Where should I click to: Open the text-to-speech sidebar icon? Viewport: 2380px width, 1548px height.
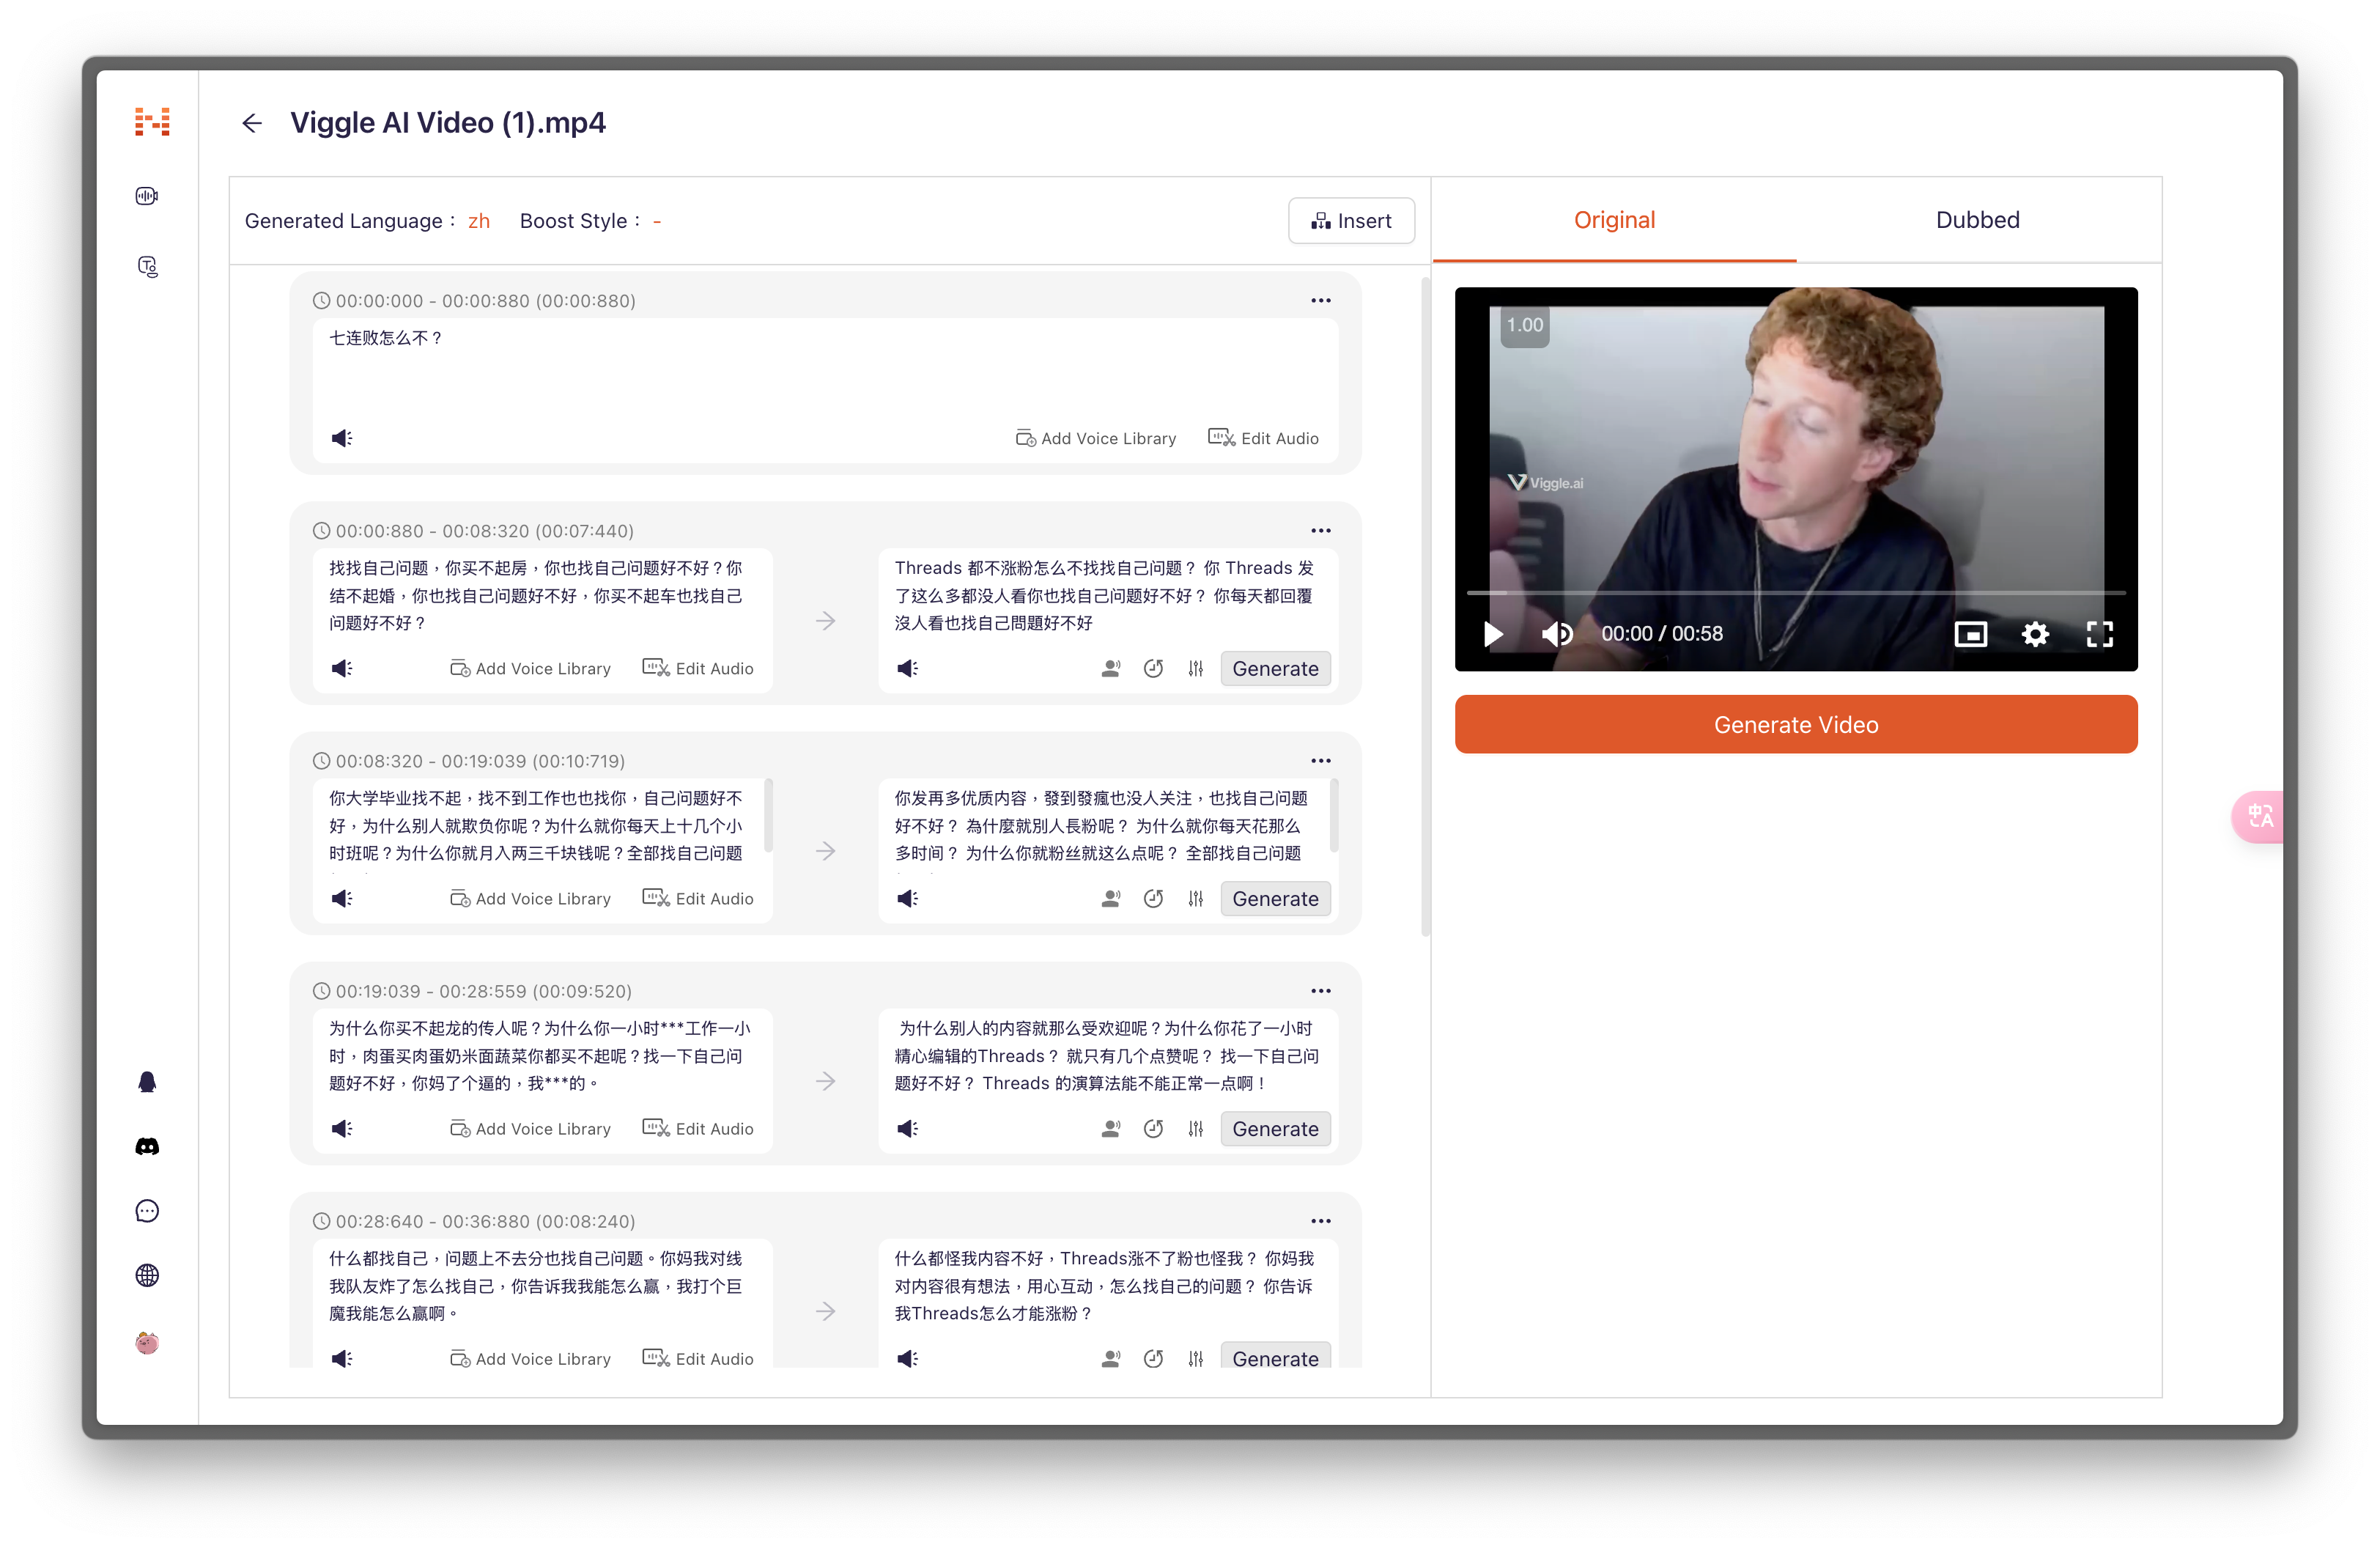point(147,266)
